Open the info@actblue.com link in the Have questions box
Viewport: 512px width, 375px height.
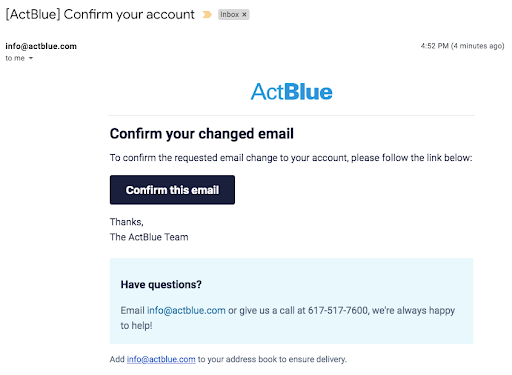coord(186,310)
